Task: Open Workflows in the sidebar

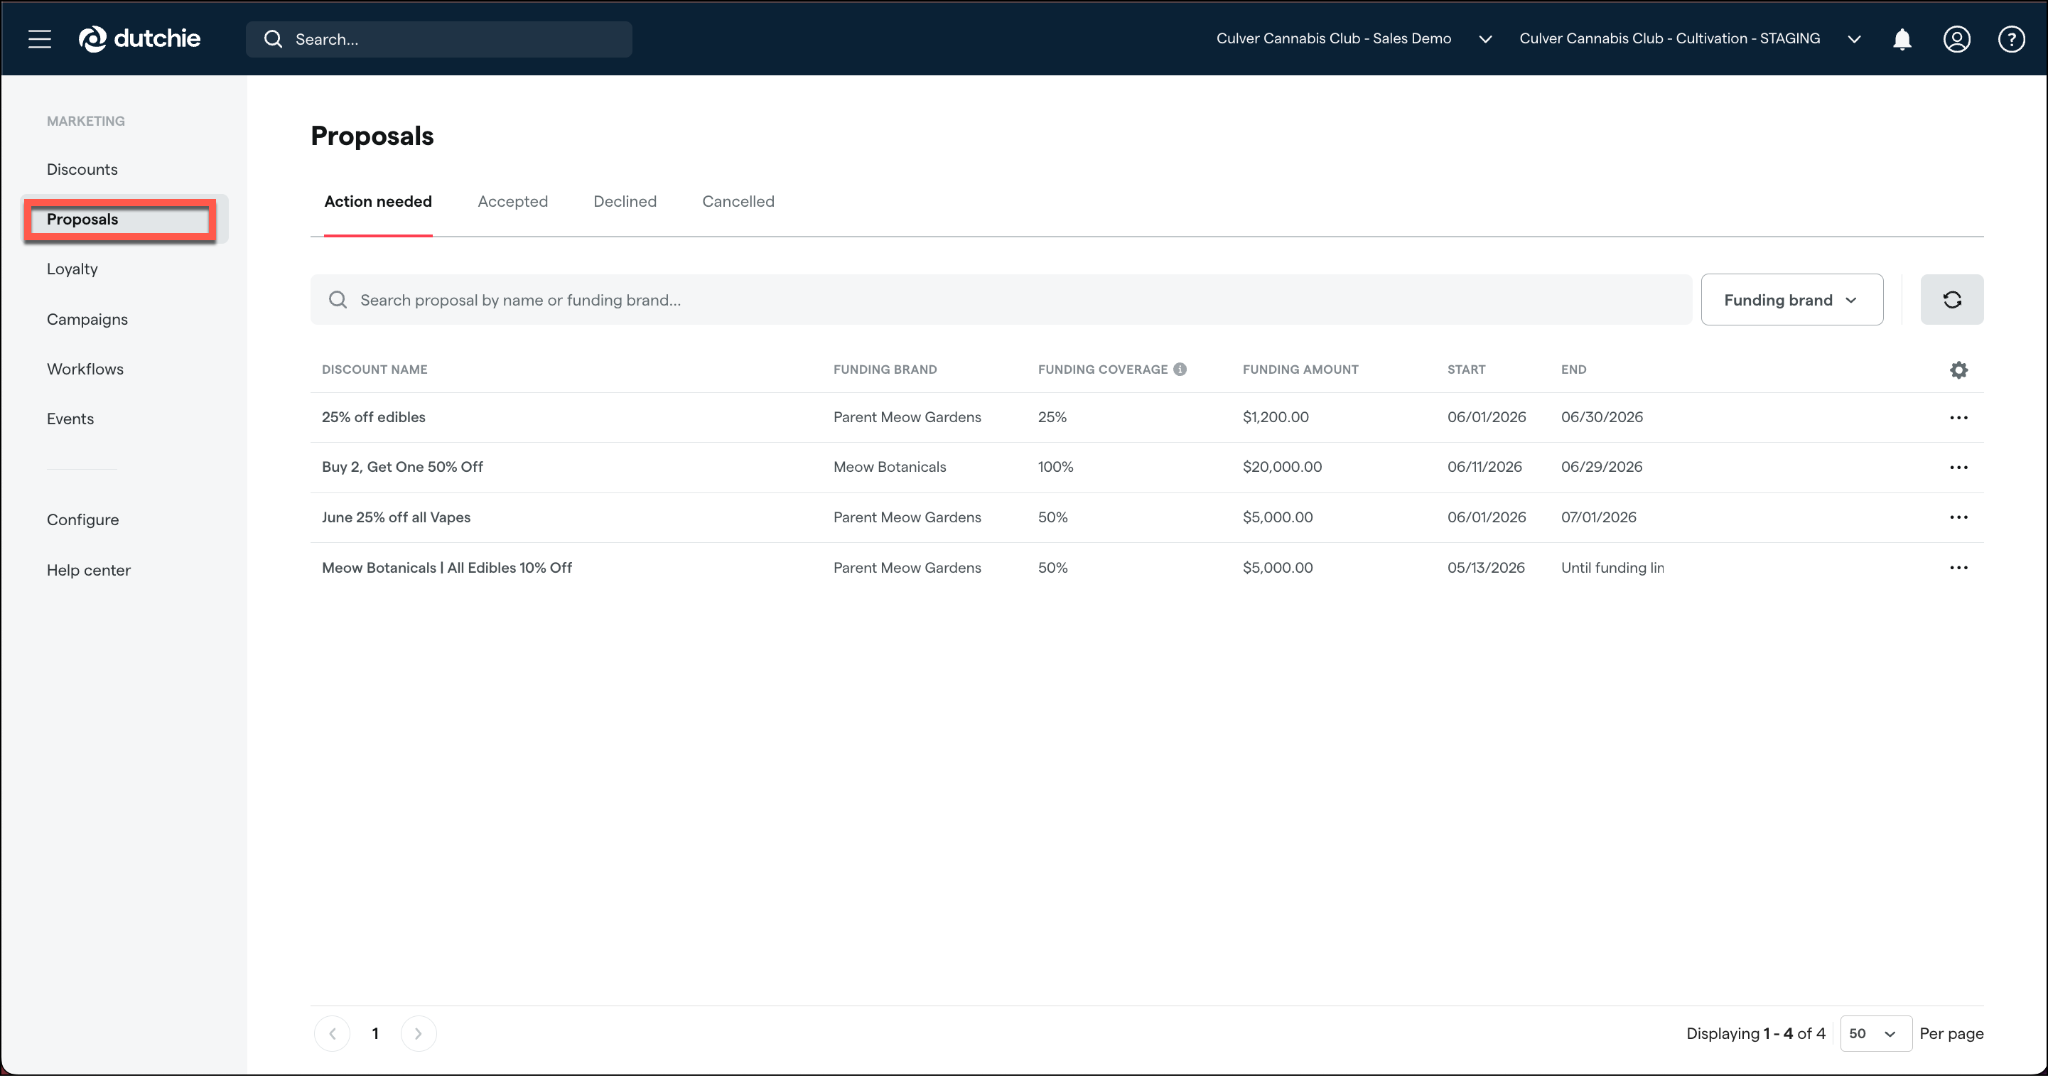Action: tap(85, 369)
